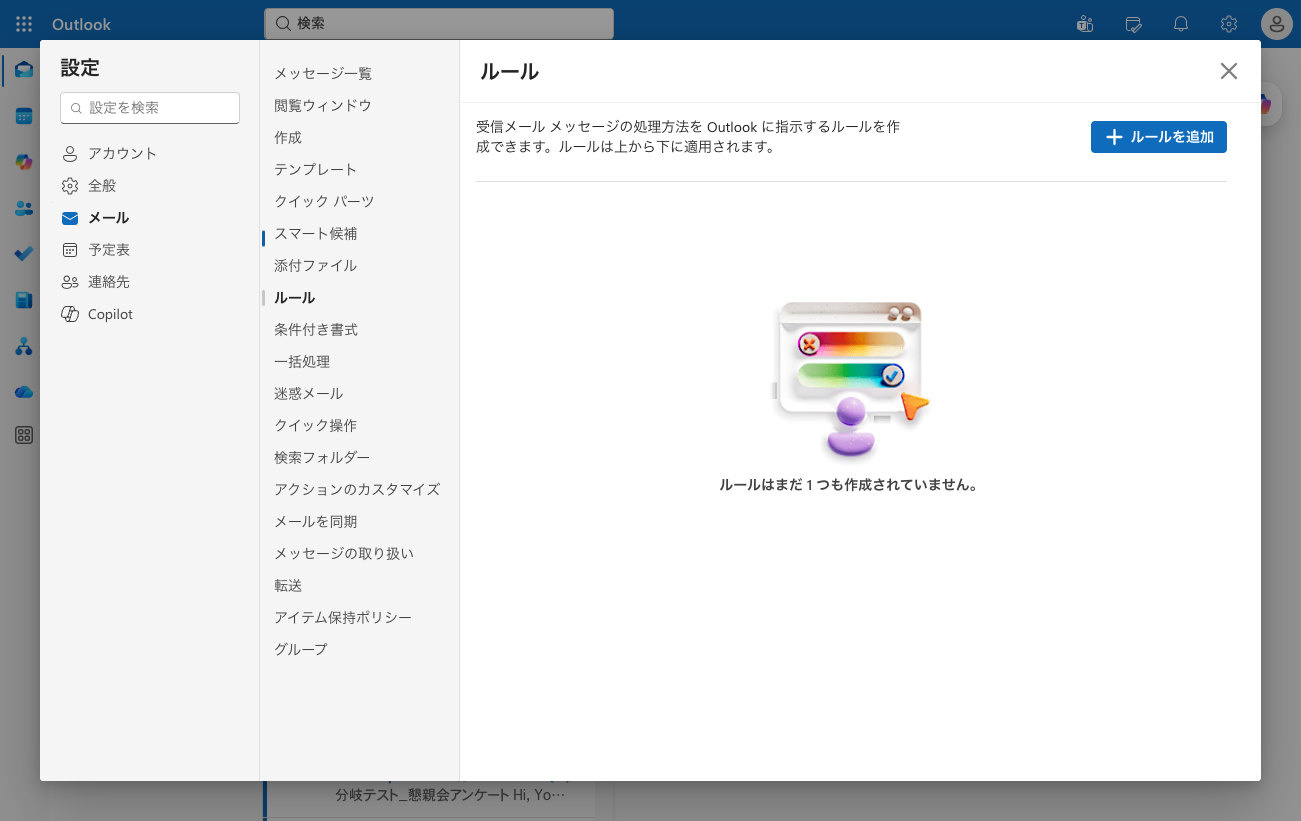Screen dimensions: 1301x821
Task: Open 予定表 settings category
Action: [149, 250]
